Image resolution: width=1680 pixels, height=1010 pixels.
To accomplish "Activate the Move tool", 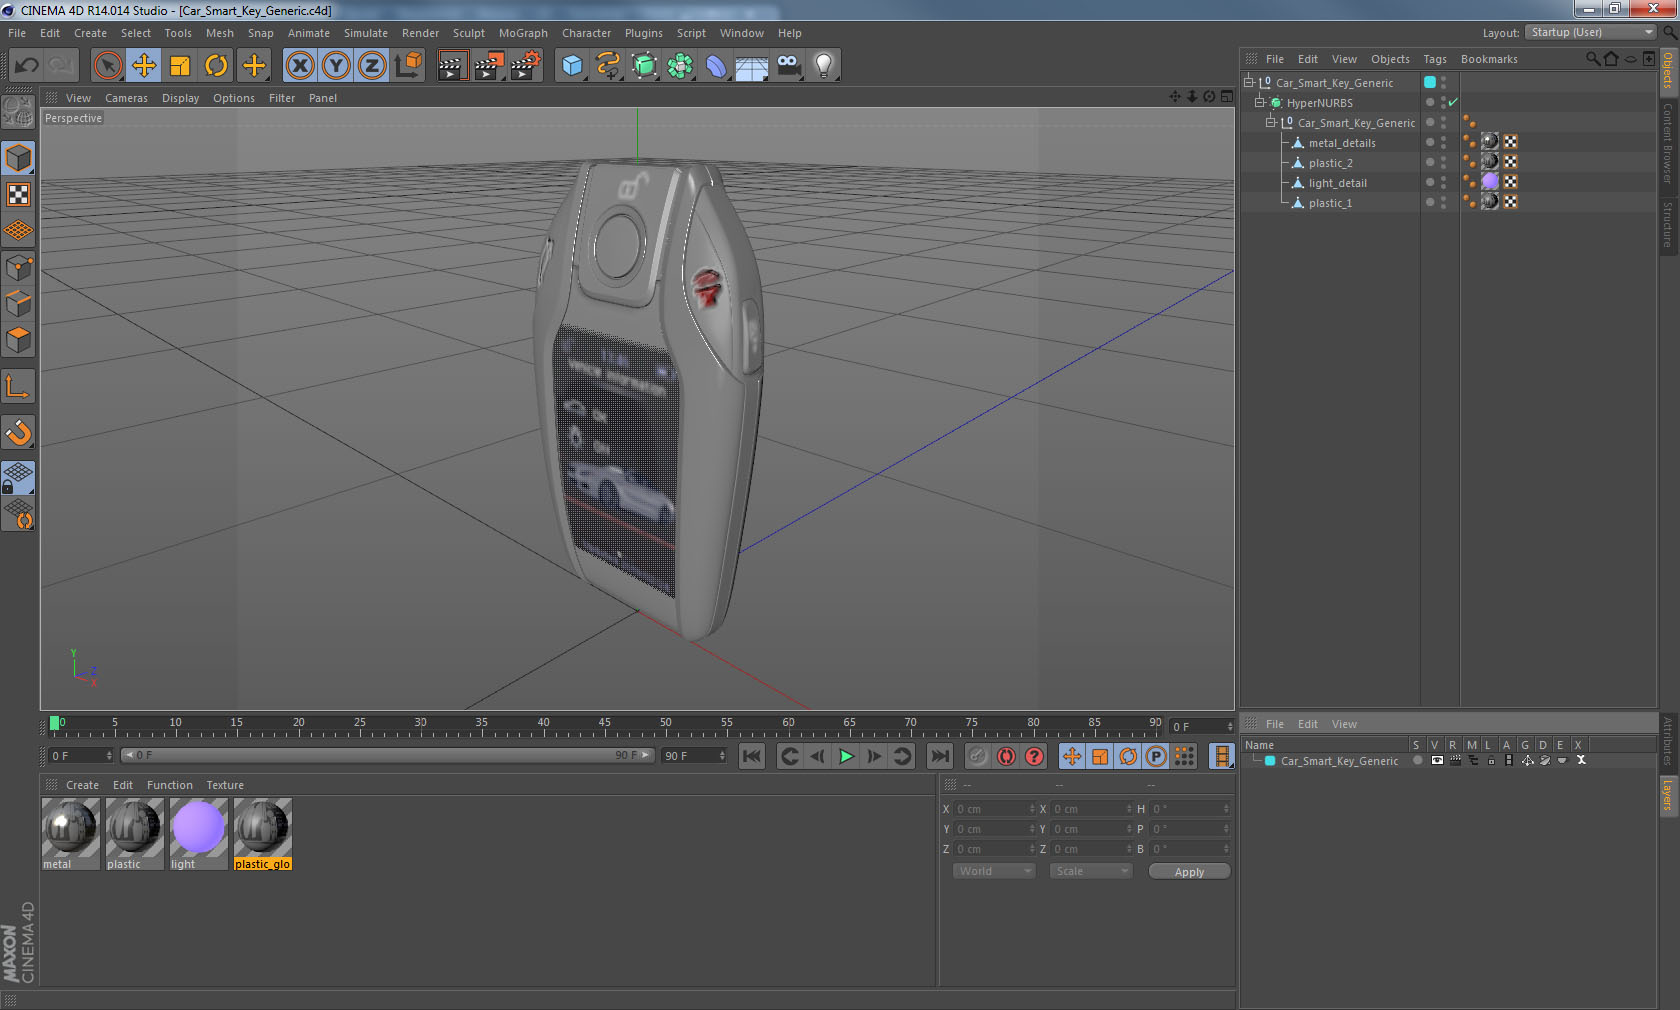I will 144,66.
